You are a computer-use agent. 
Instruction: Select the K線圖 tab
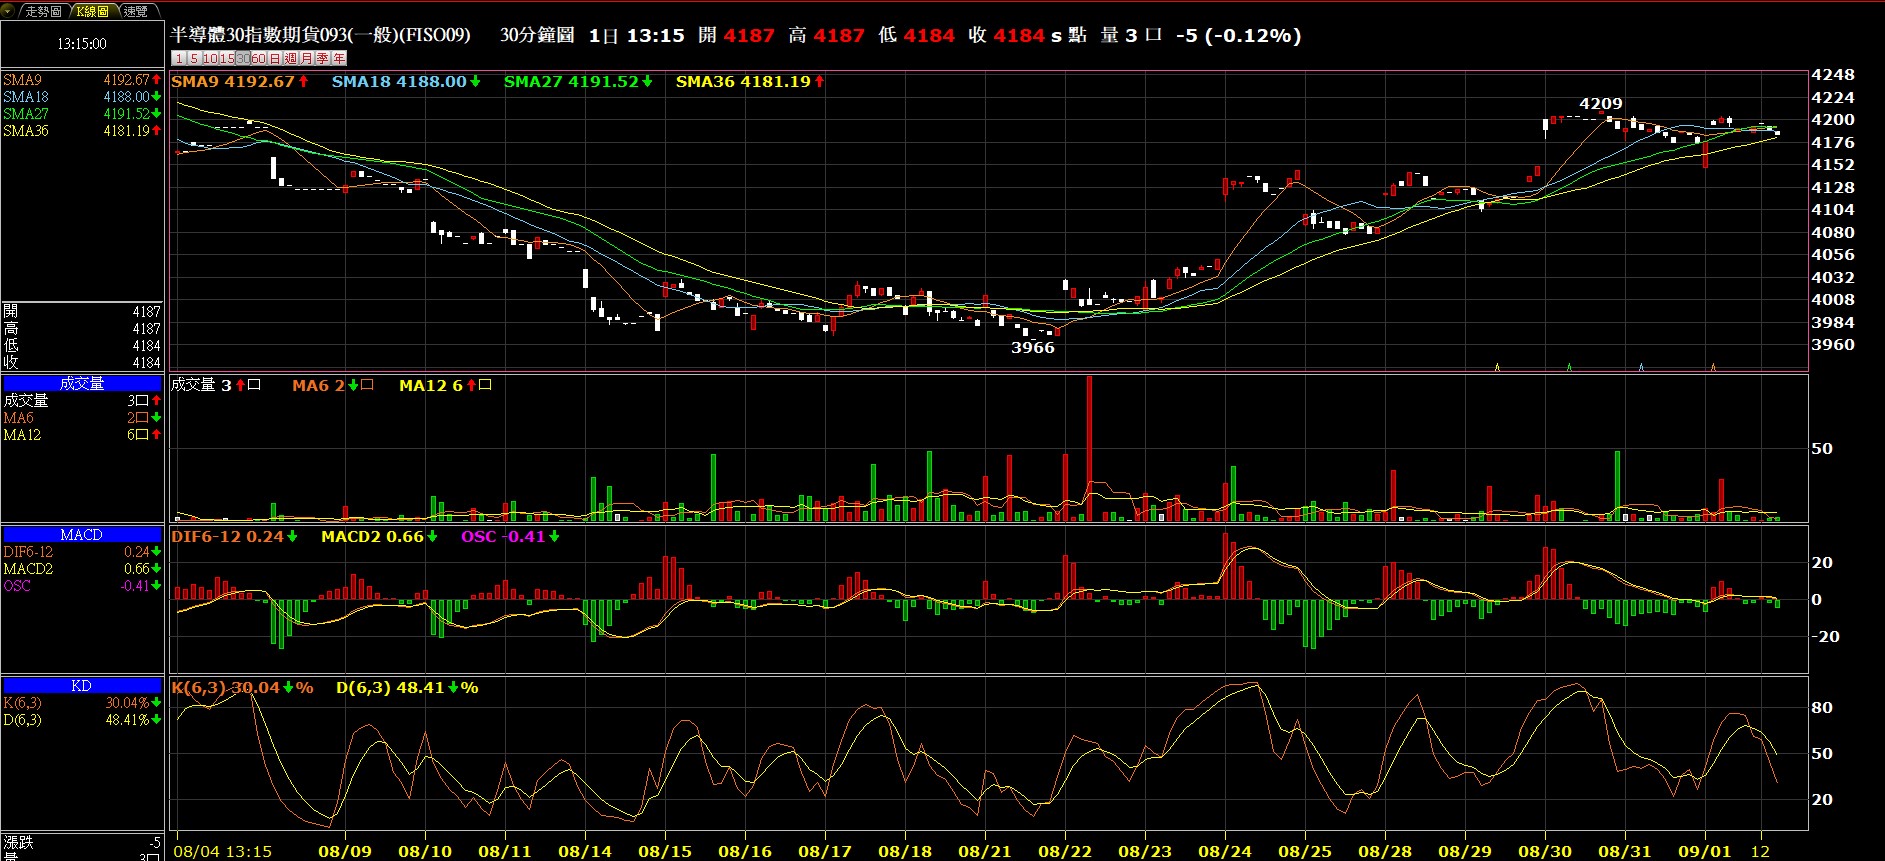pyautogui.click(x=92, y=11)
